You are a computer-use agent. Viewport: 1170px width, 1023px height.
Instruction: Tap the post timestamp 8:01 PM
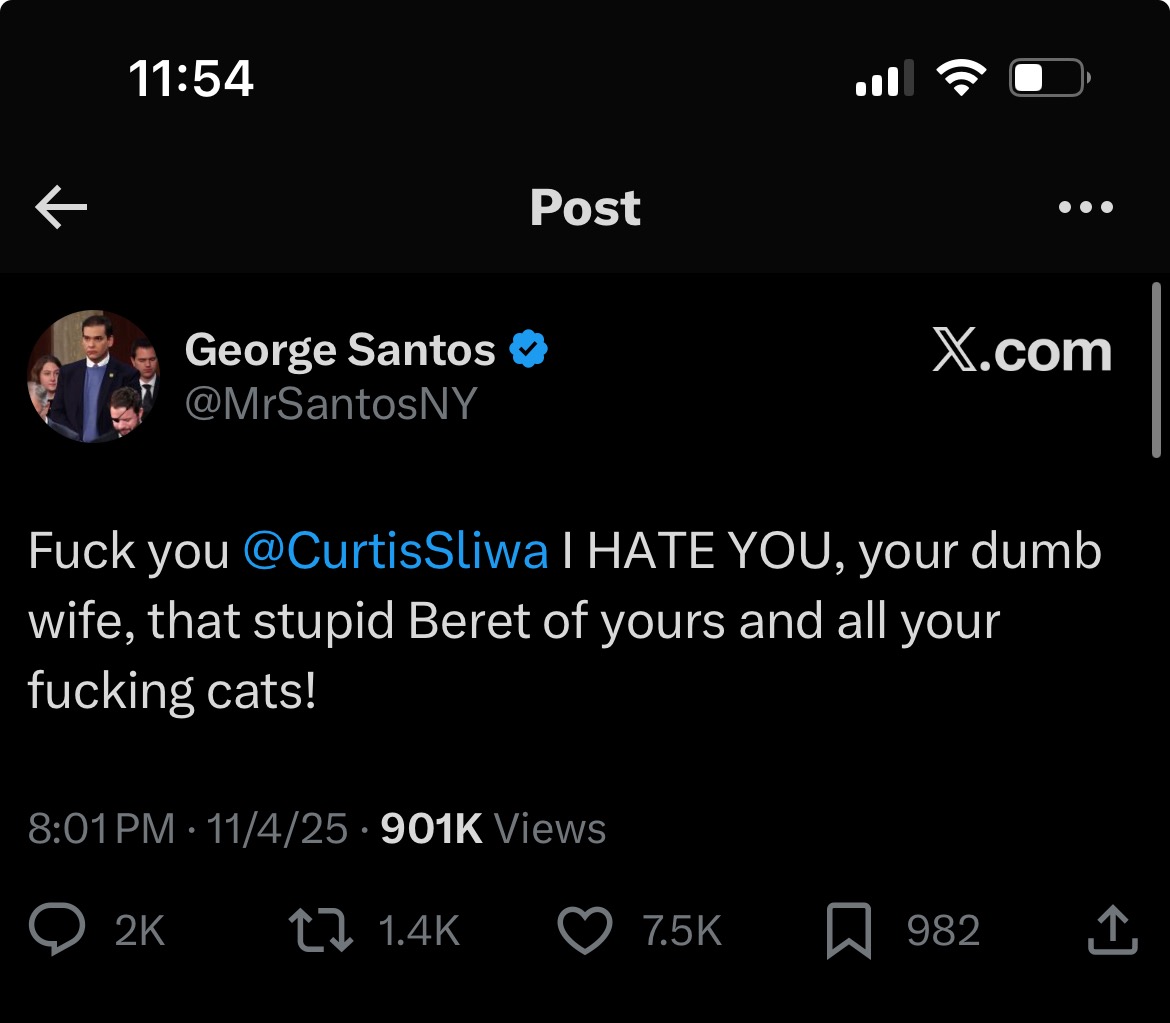click(101, 829)
